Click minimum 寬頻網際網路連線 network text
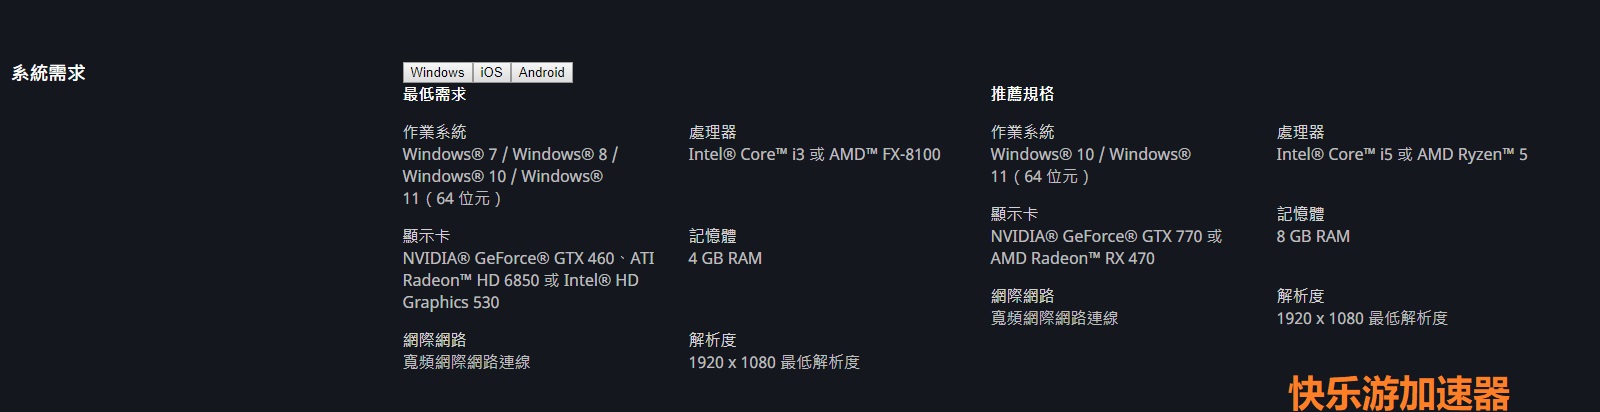This screenshot has height=412, width=1600. point(466,362)
